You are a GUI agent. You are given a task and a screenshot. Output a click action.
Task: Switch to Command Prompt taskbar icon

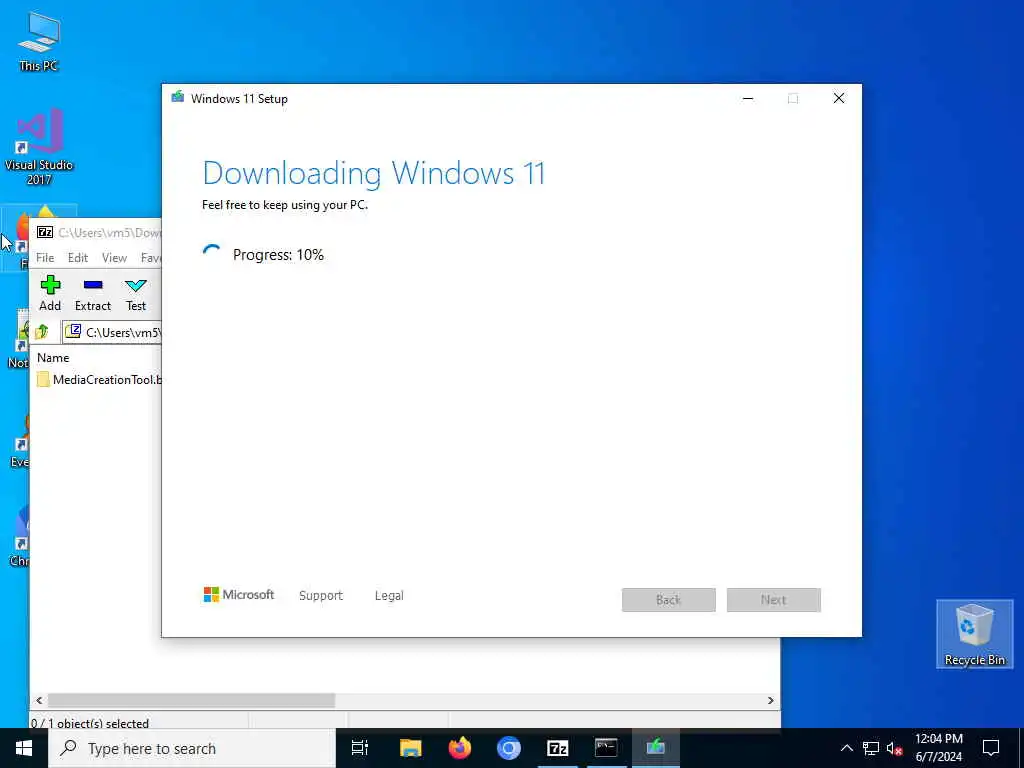(x=606, y=748)
